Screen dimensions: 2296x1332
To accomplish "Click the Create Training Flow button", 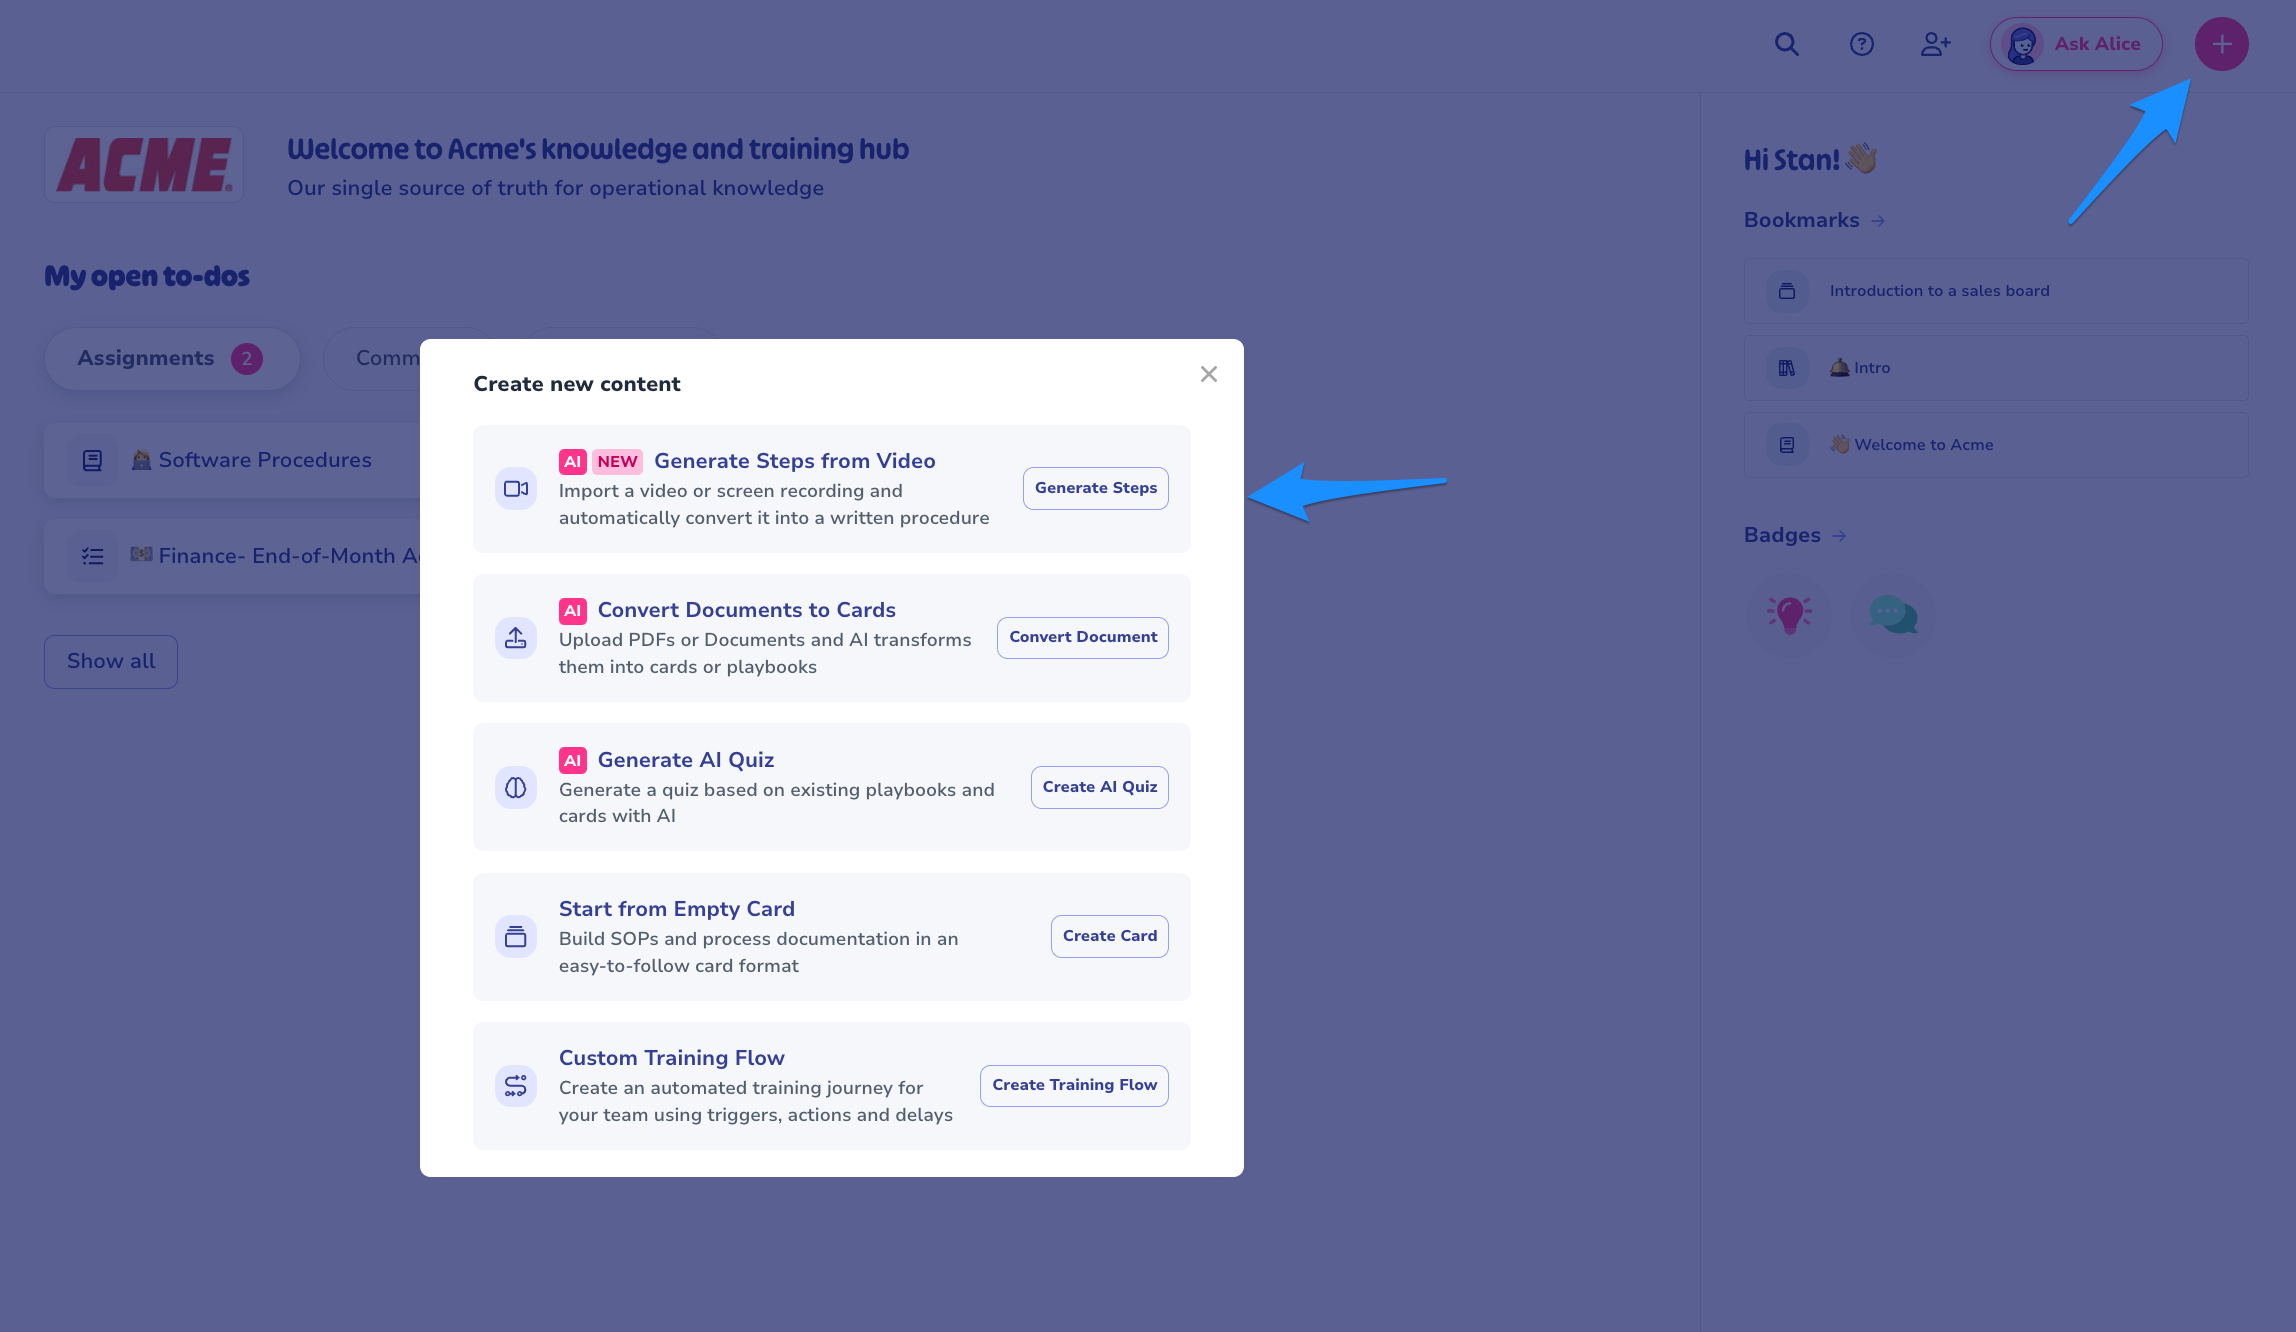I will 1074,1085.
